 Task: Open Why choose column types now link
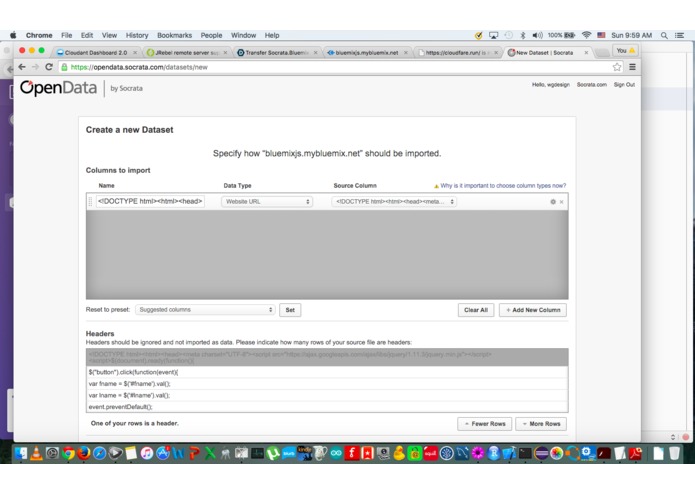click(503, 186)
